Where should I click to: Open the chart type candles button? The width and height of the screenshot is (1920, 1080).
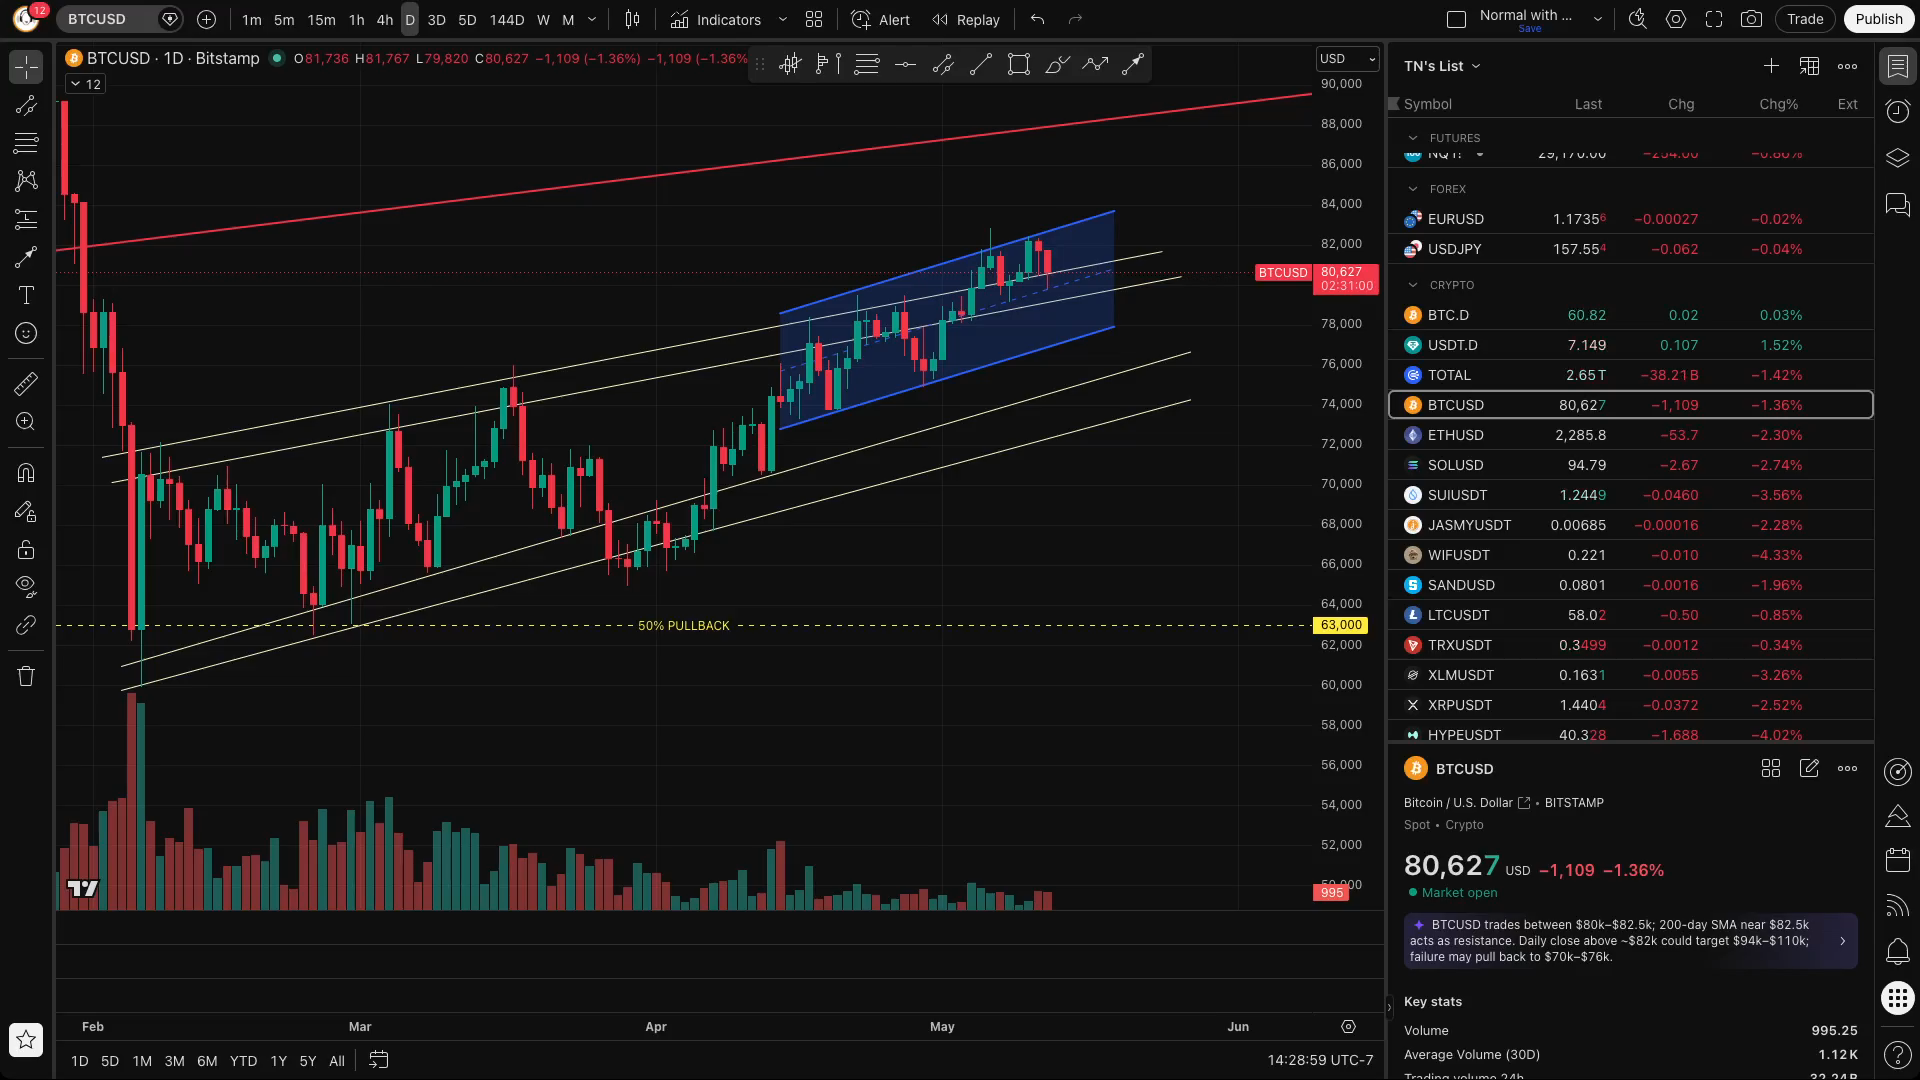[x=632, y=19]
